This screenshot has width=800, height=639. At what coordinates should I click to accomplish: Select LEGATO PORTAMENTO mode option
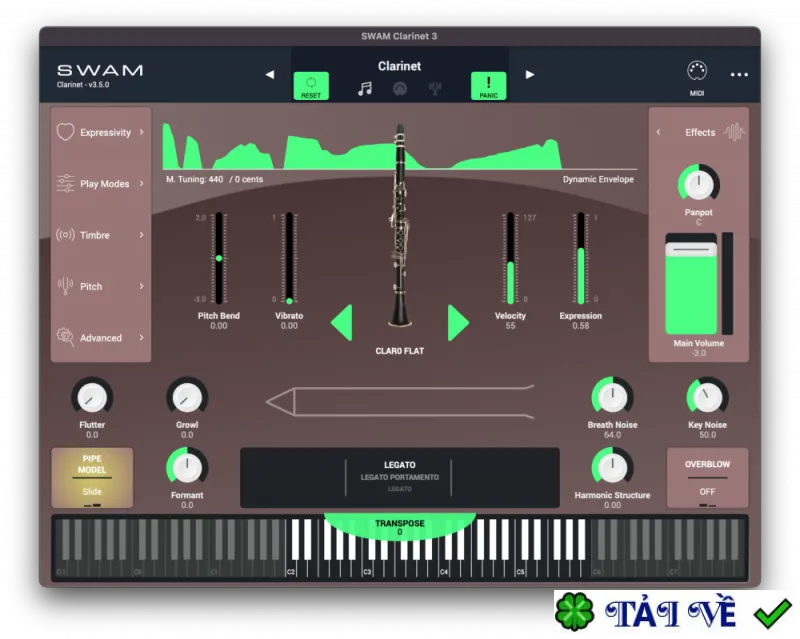(399, 477)
